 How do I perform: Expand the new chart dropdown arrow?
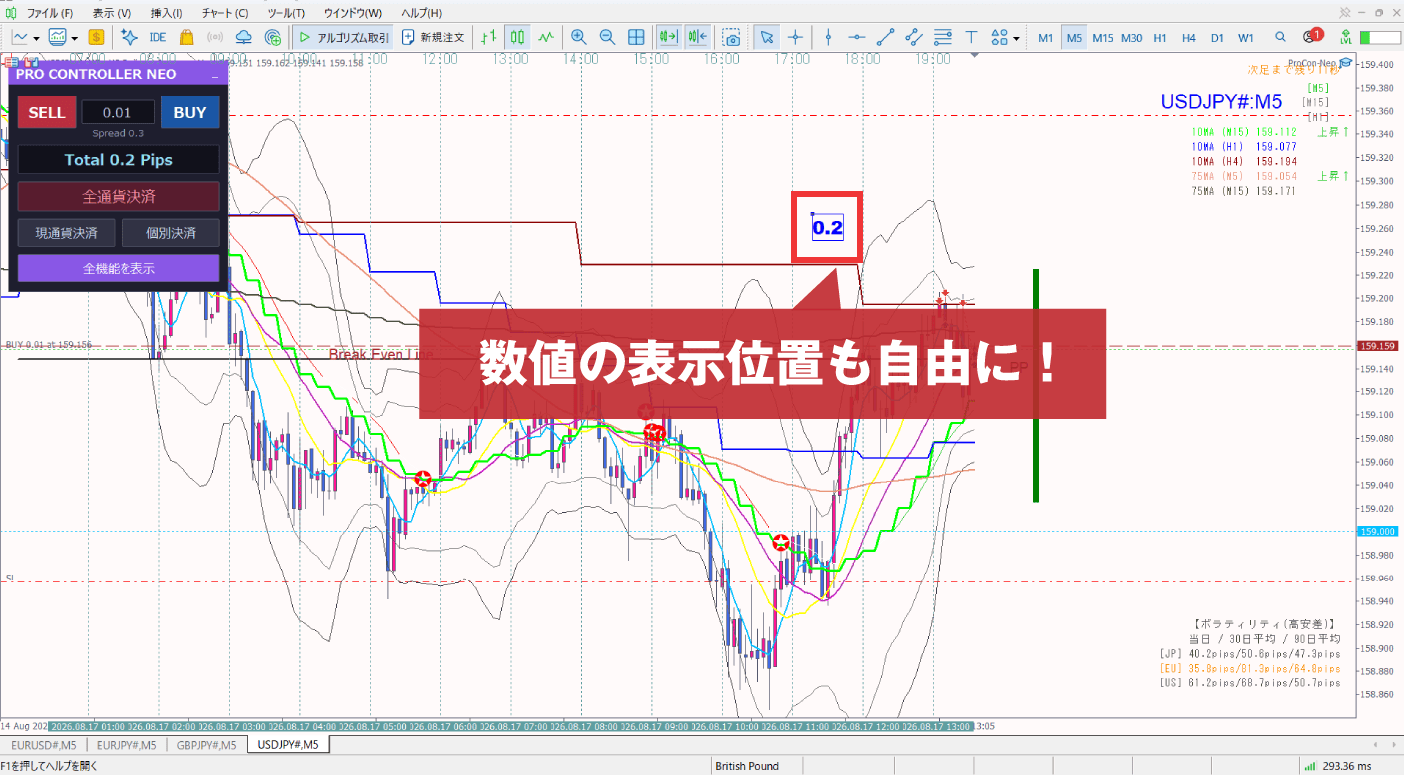click(36, 38)
